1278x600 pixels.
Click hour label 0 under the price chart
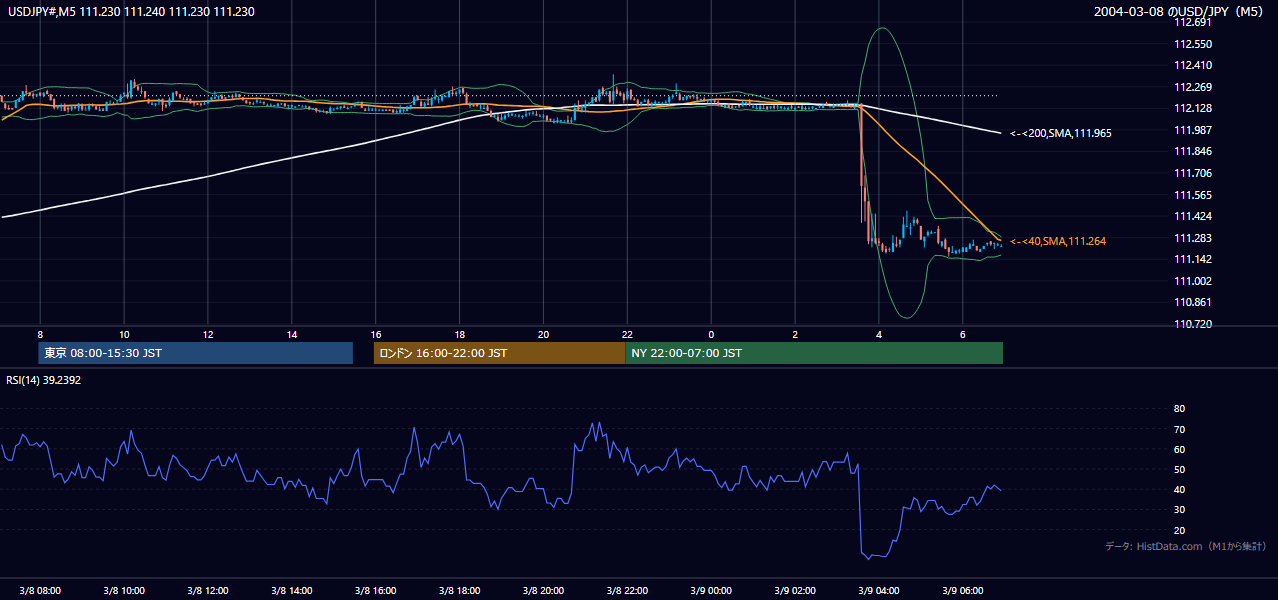click(711, 333)
